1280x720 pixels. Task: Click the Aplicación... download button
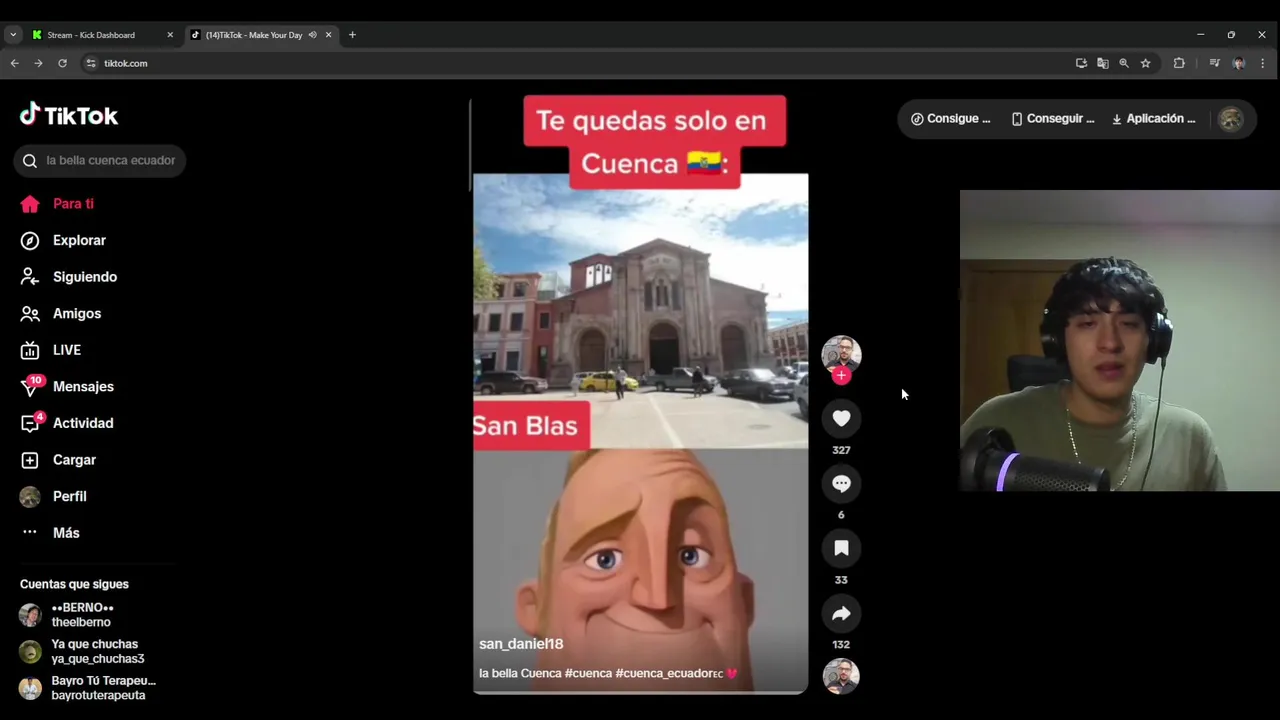click(1154, 119)
